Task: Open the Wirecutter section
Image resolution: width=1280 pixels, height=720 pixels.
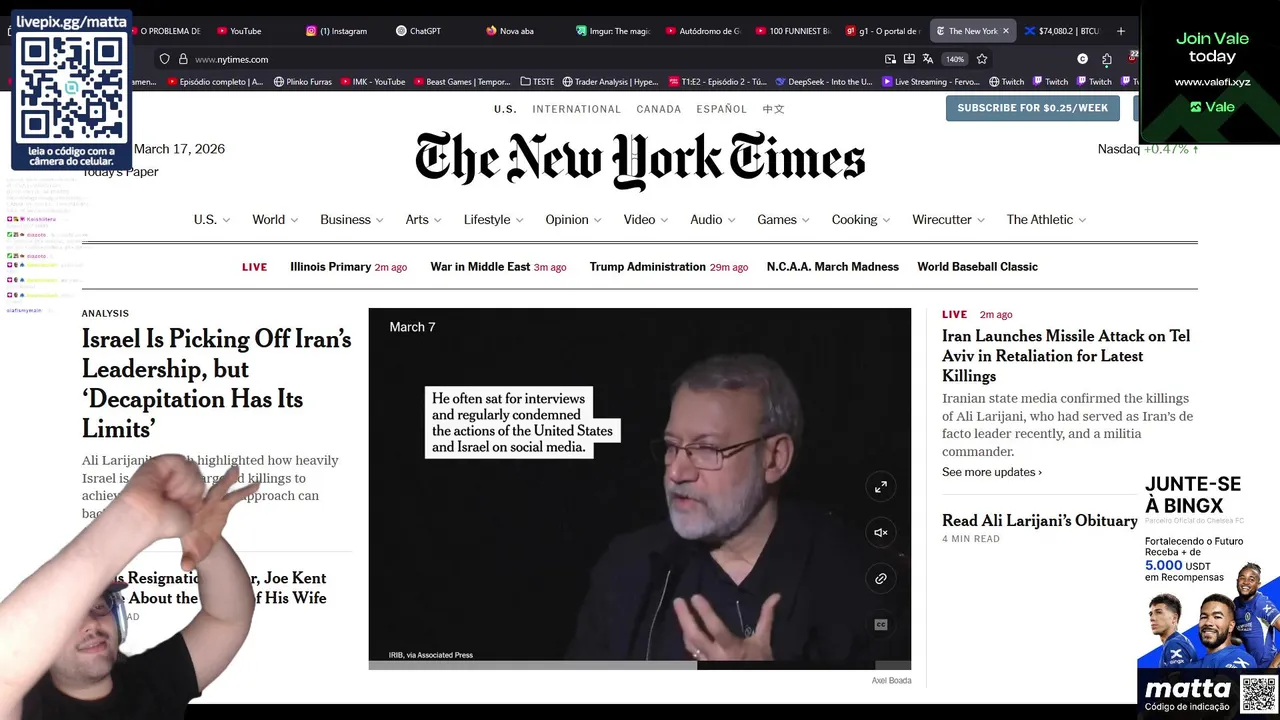Action: coord(949,220)
